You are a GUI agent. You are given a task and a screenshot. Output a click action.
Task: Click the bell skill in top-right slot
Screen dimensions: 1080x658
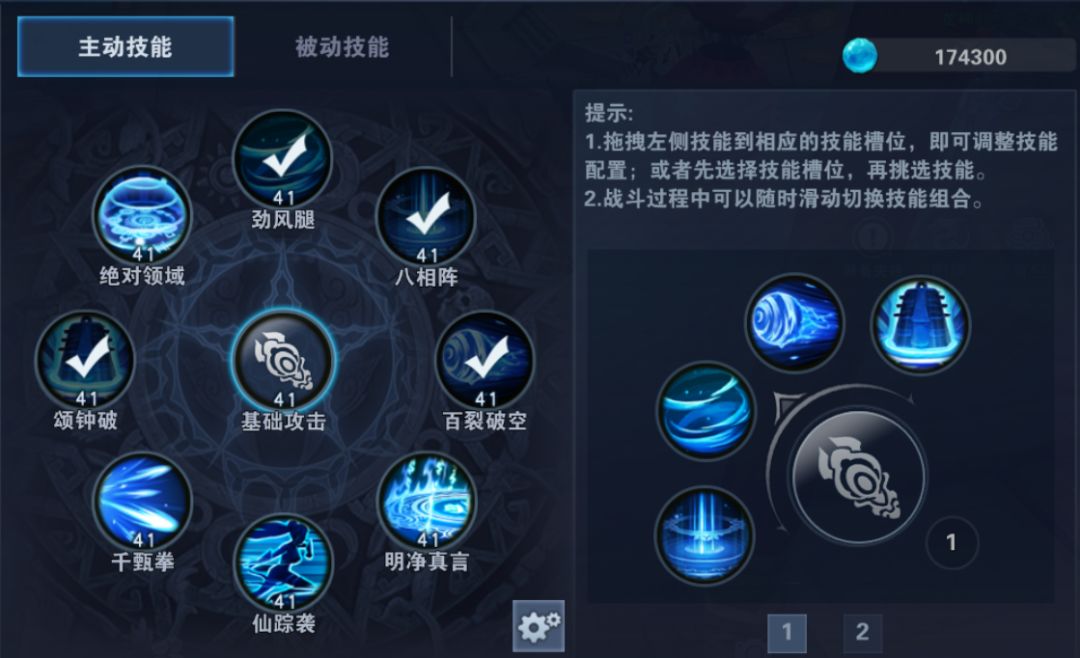tap(920, 325)
